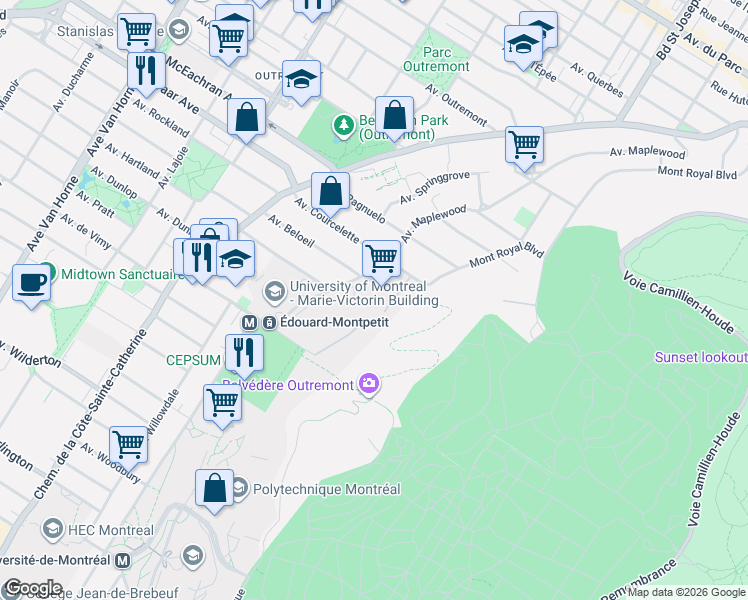Click the Map data ©2026 Google text
748x600 pixels.
(x=686, y=592)
